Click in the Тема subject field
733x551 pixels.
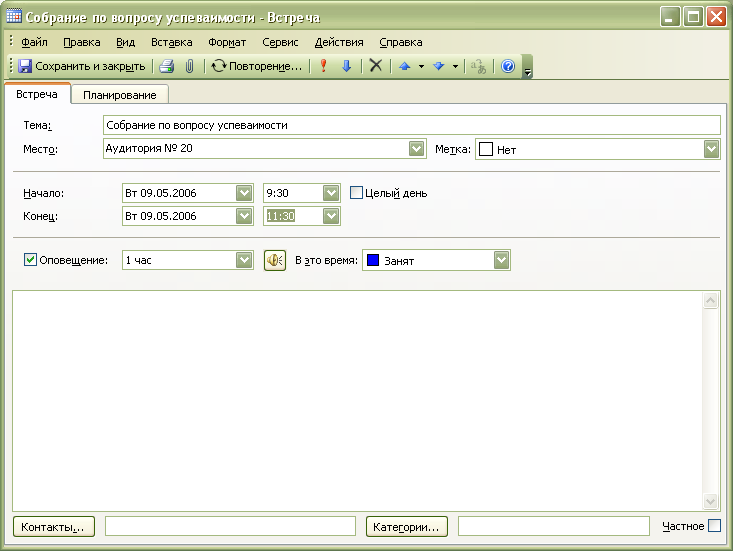[x=411, y=125]
